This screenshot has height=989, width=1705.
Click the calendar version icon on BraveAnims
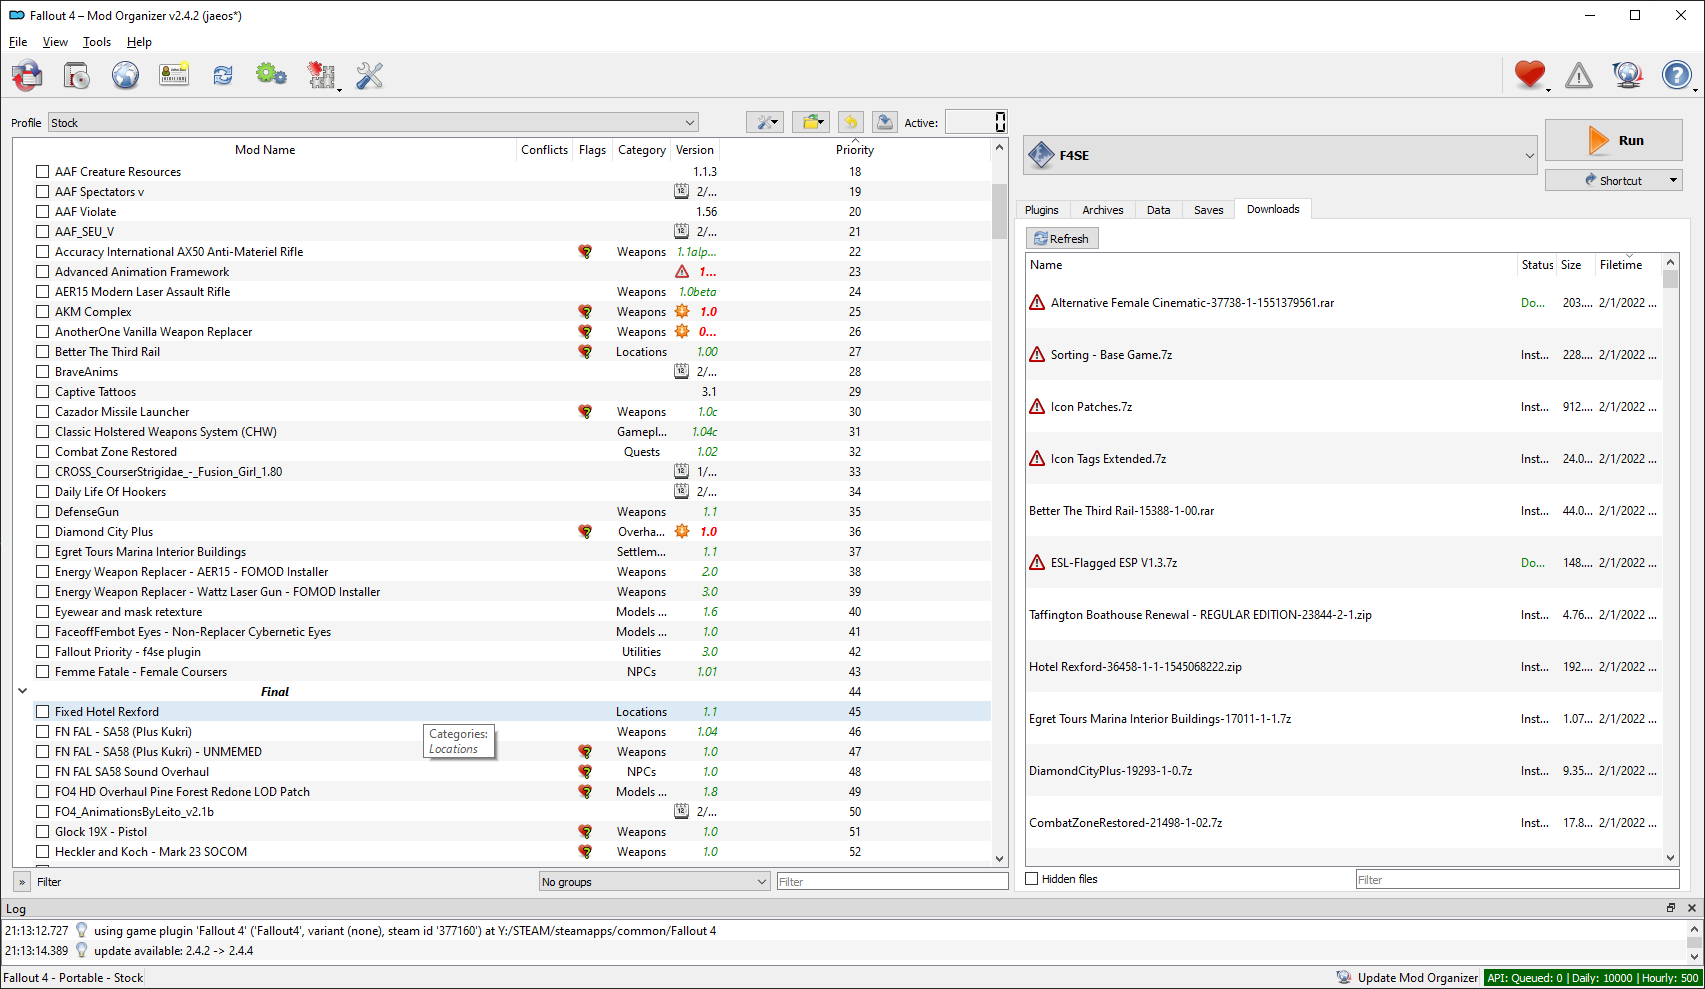point(681,372)
